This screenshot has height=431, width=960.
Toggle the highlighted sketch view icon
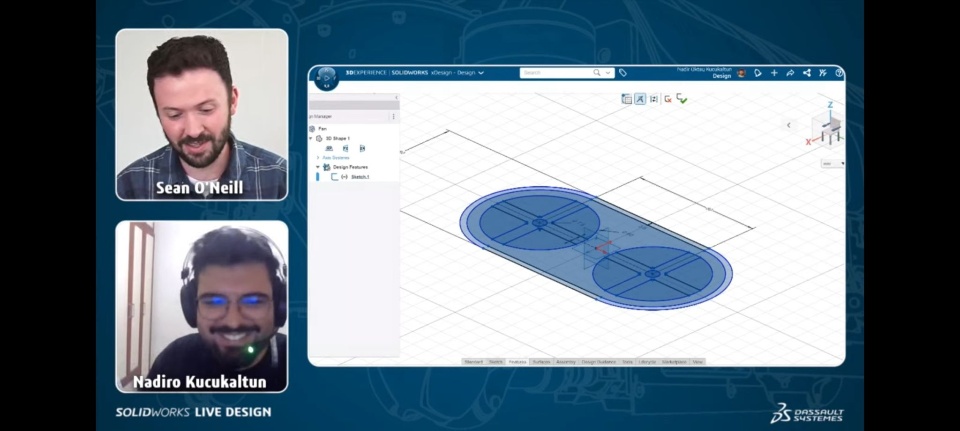click(x=640, y=99)
